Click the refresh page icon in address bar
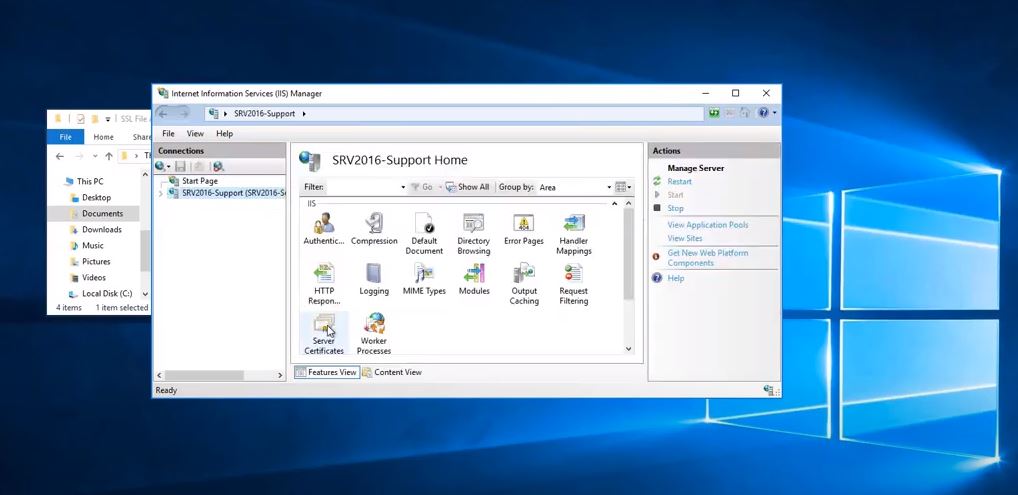The image size is (1018, 495). pos(714,113)
